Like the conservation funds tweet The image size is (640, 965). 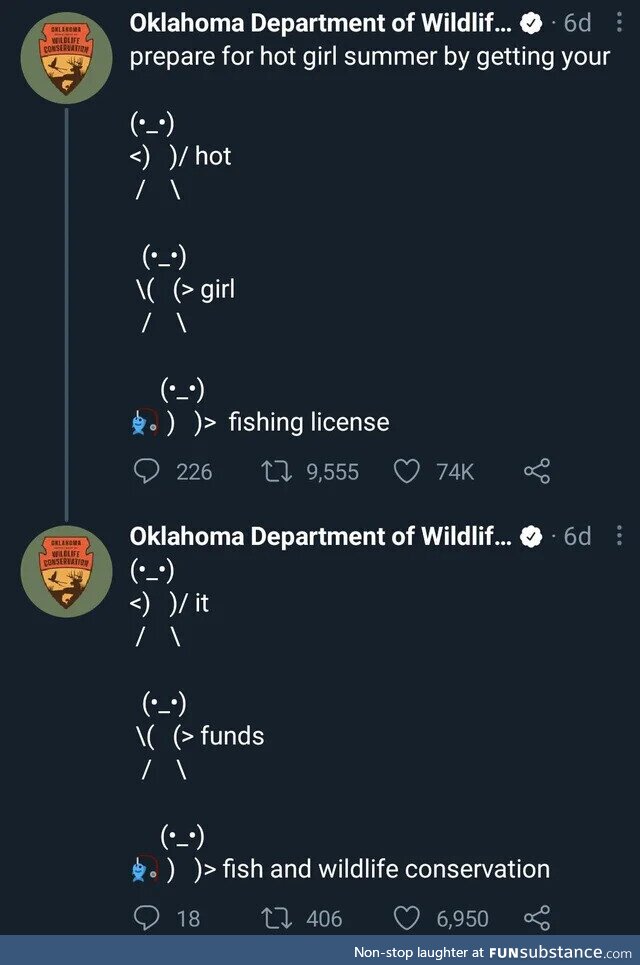[406, 917]
